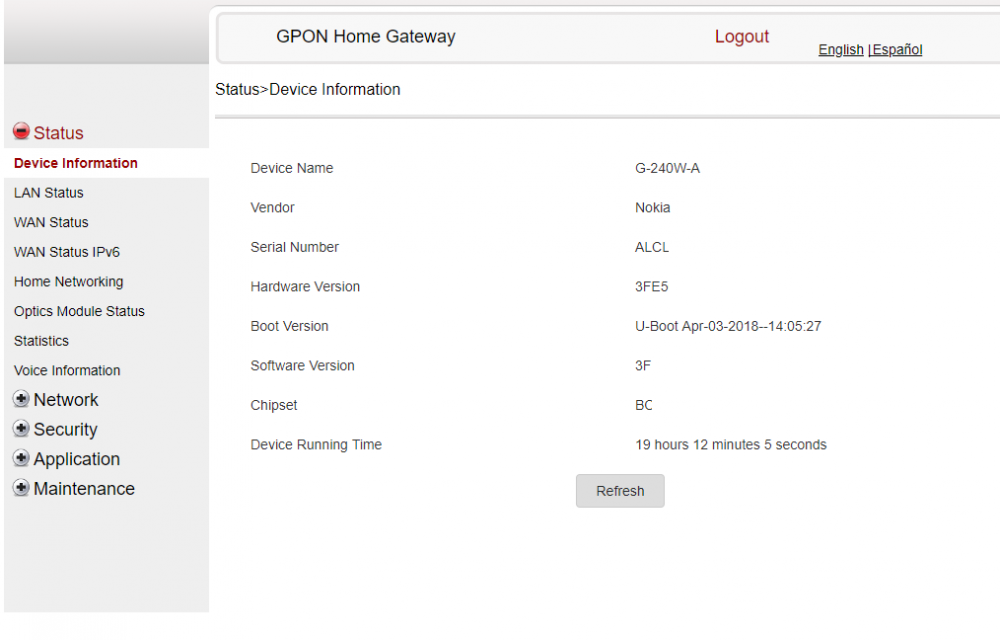Open the Status menu heading
This screenshot has height=640, width=1000.
point(59,133)
